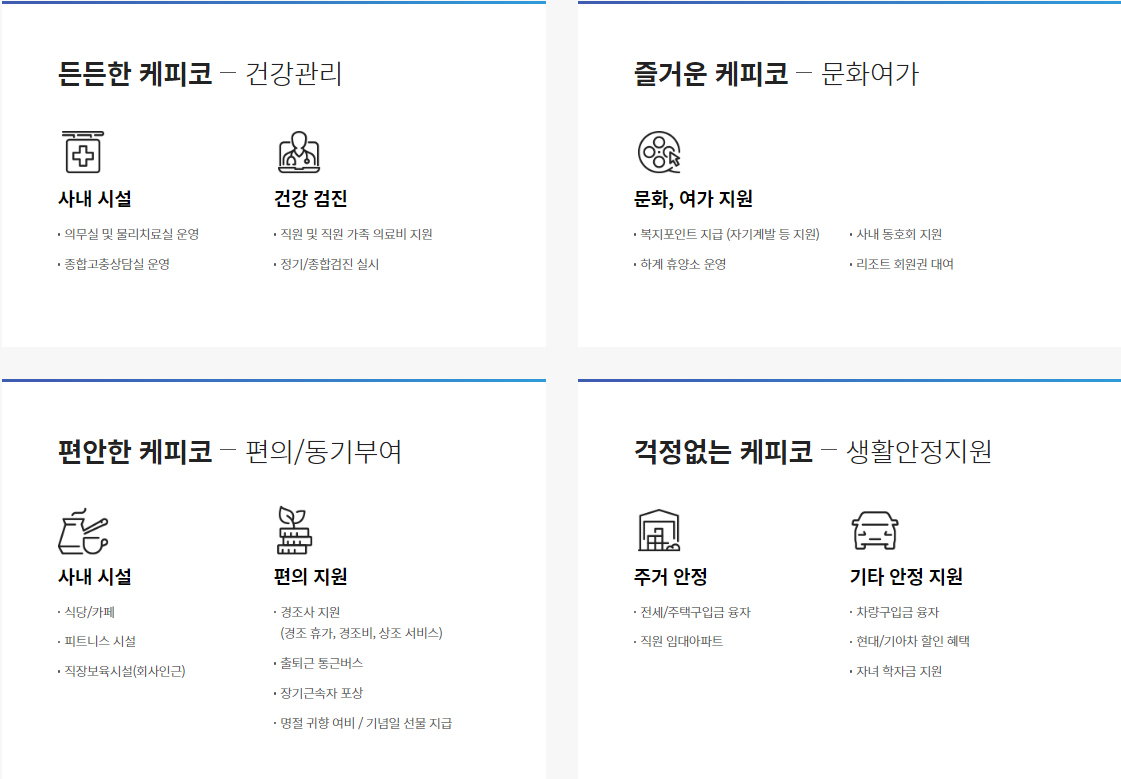
Task: Select the doctor monitor icon for 건강 검진
Action: coord(301,152)
